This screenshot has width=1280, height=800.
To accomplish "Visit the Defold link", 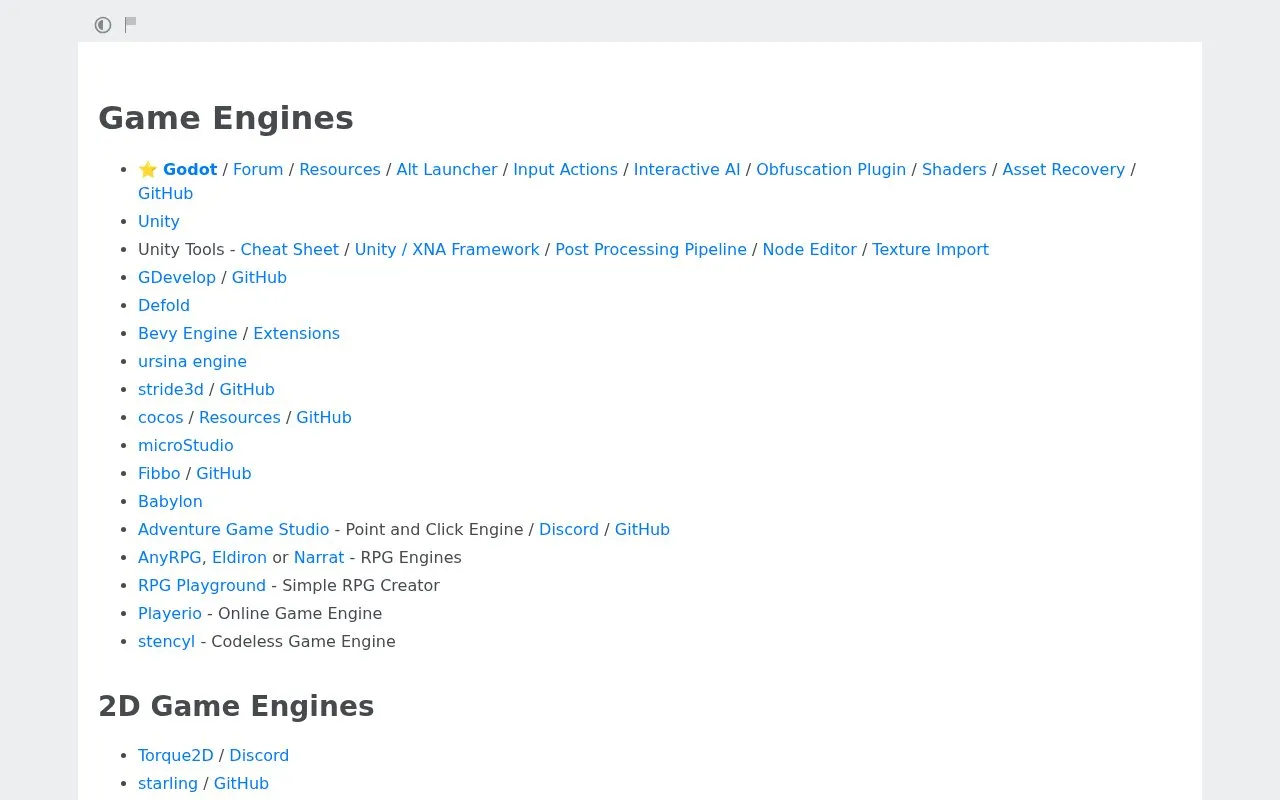I will click(x=164, y=305).
